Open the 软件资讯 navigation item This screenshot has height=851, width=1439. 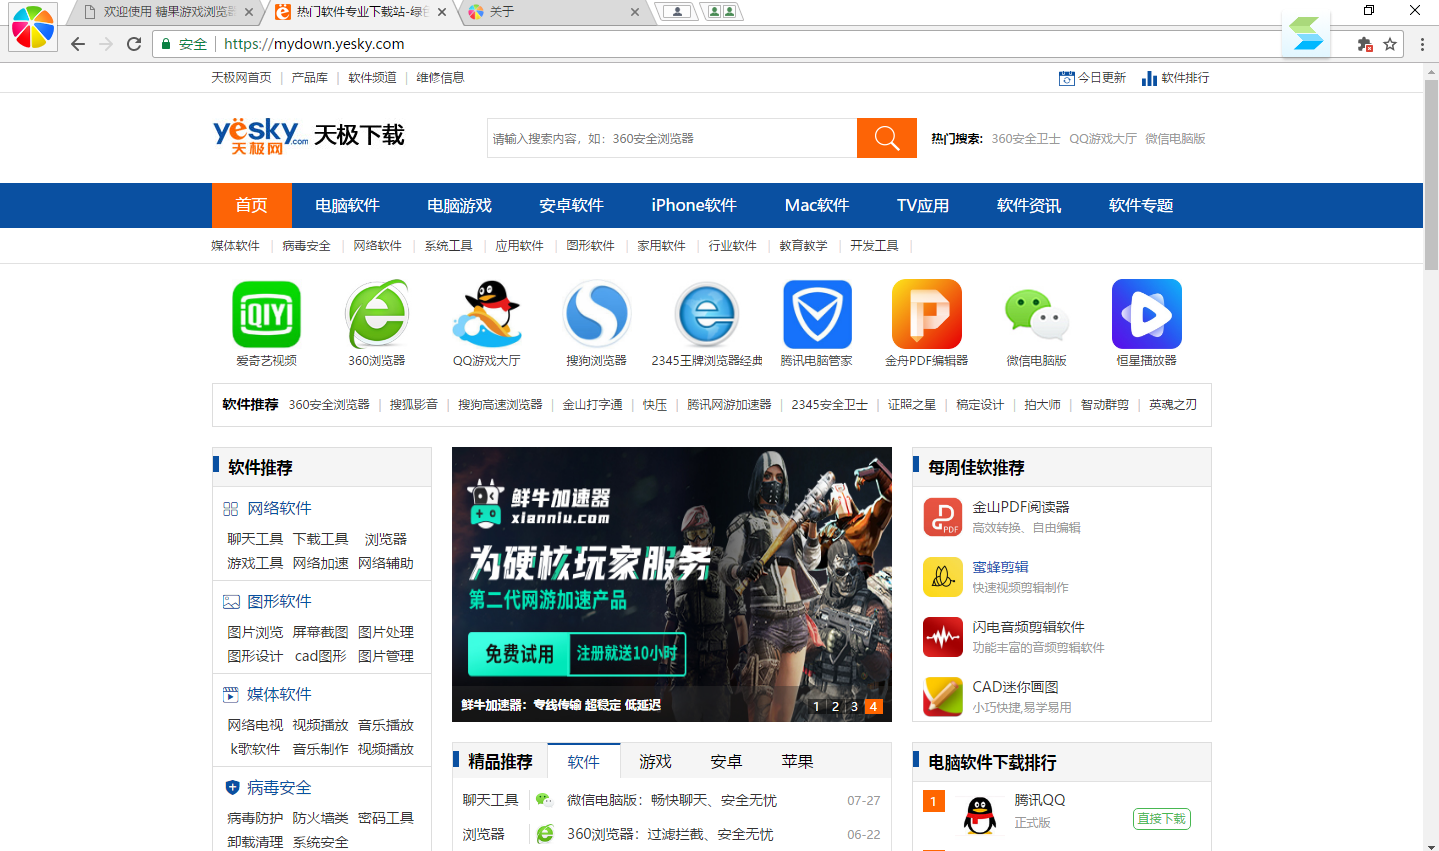point(1029,205)
